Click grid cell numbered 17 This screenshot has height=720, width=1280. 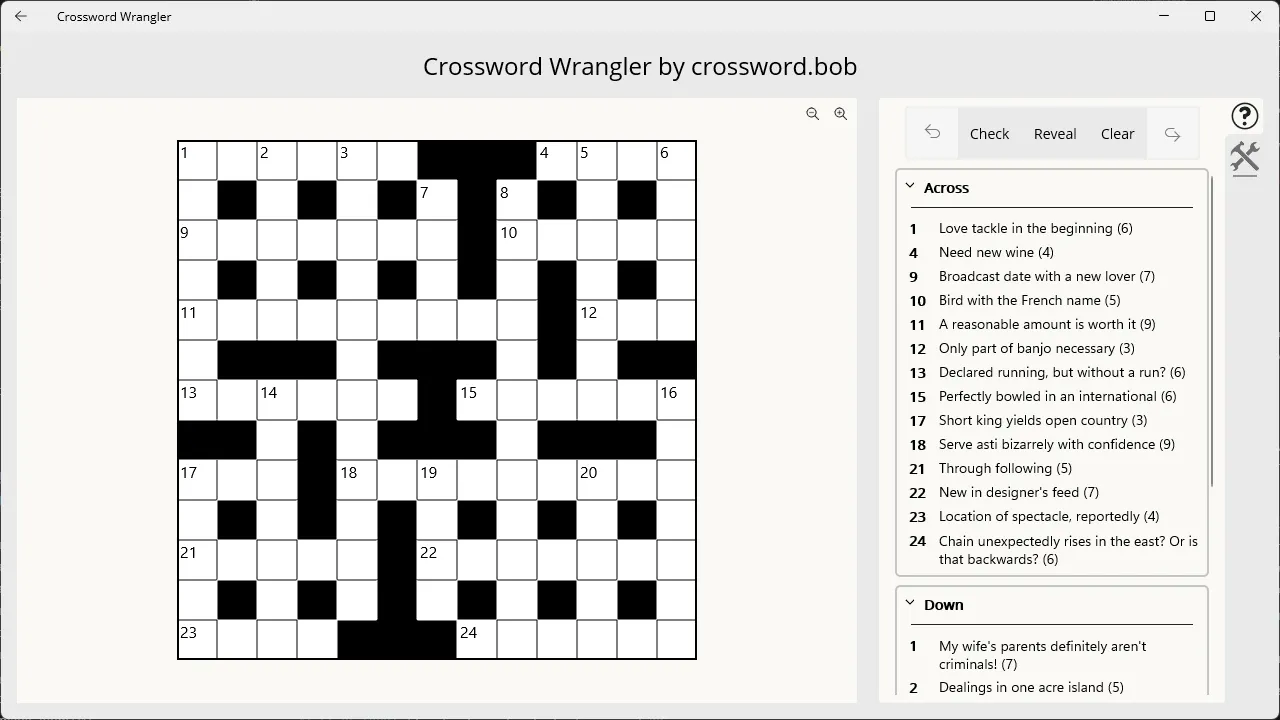(x=198, y=481)
